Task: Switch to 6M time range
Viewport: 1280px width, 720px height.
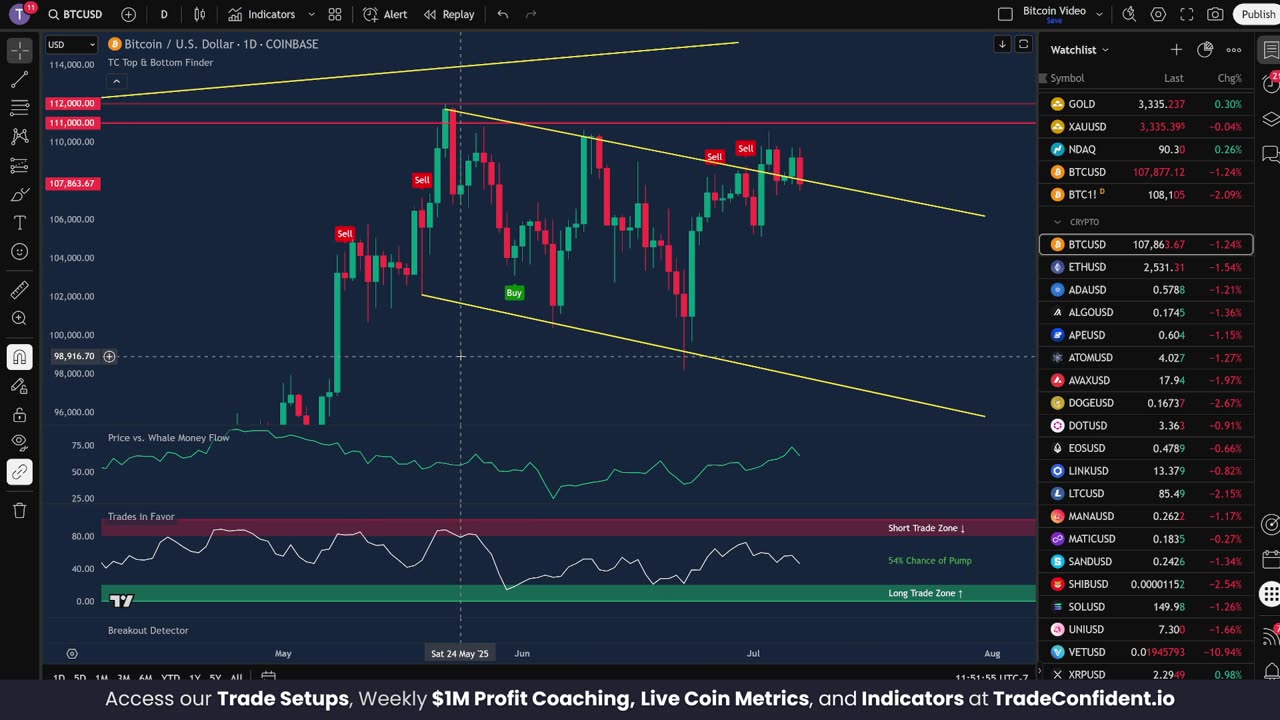Action: click(145, 678)
